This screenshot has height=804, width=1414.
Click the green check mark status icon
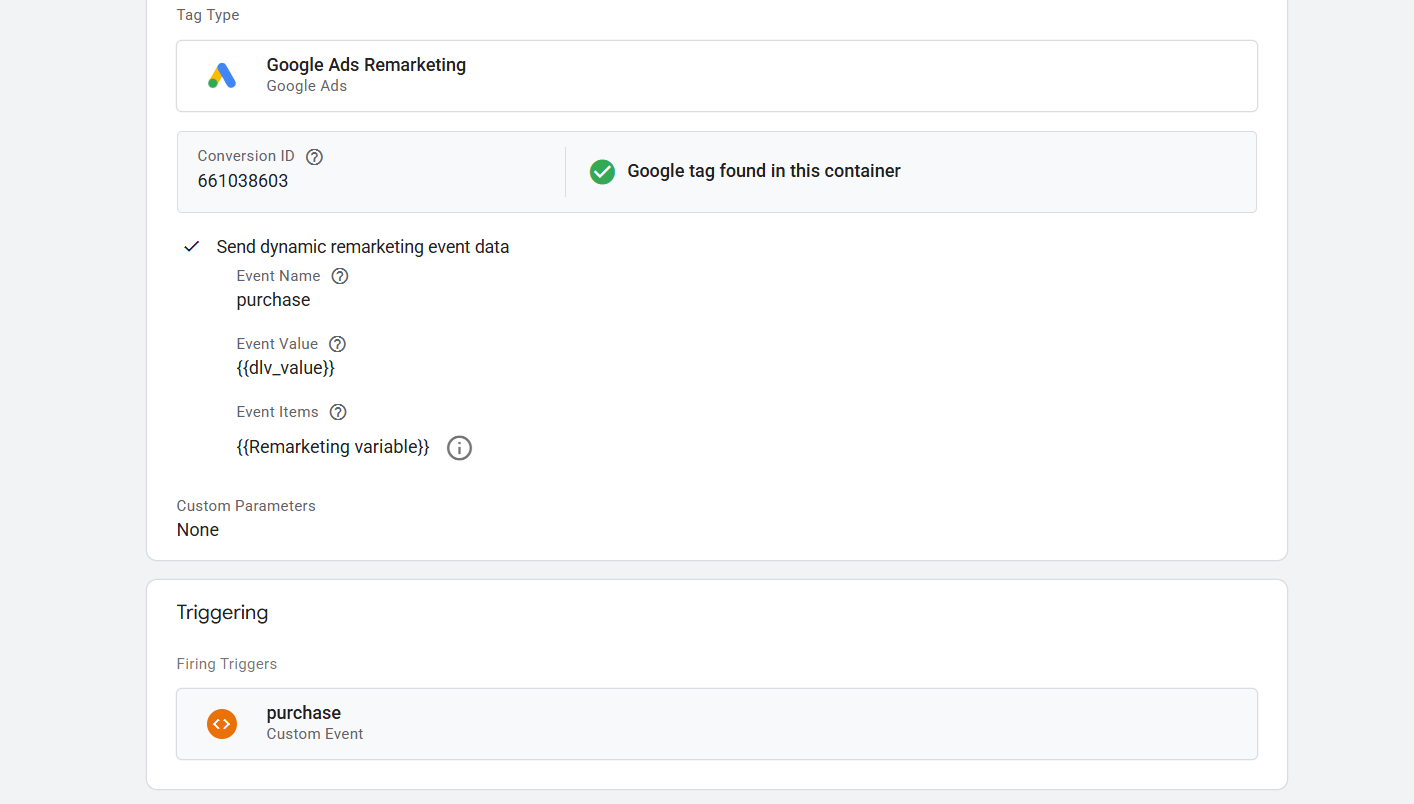(602, 172)
